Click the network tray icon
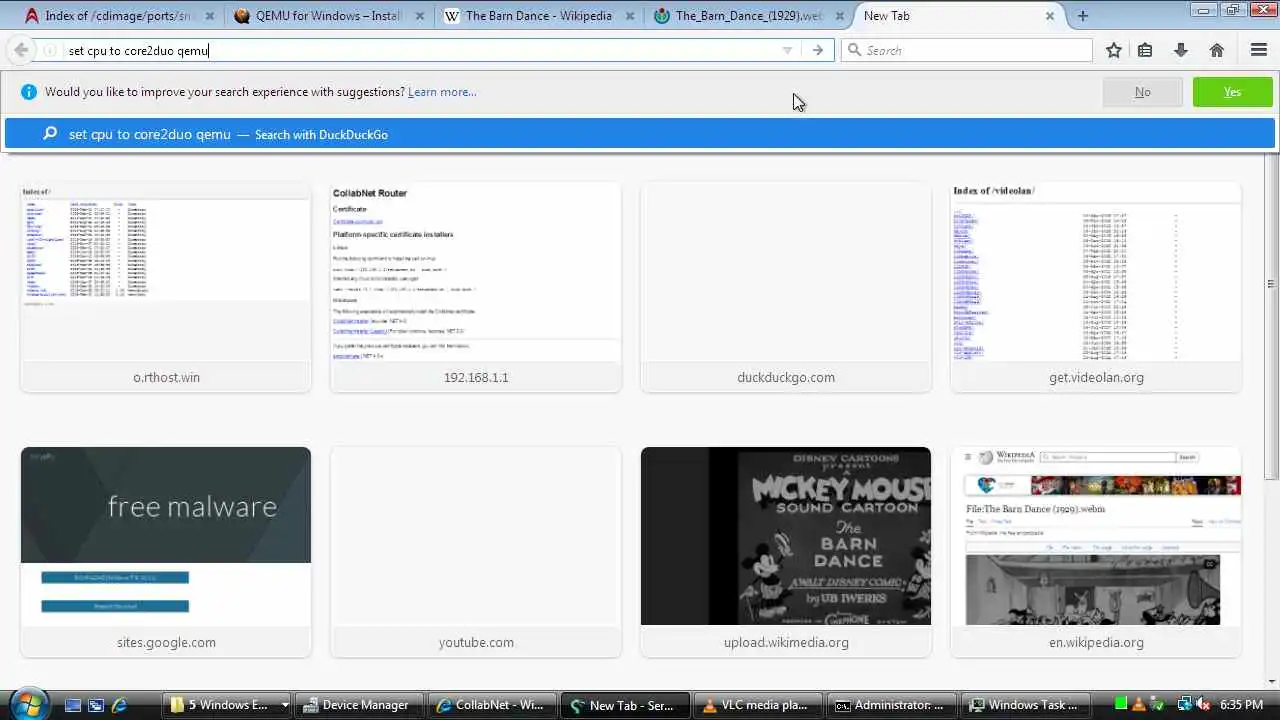 [x=1184, y=705]
